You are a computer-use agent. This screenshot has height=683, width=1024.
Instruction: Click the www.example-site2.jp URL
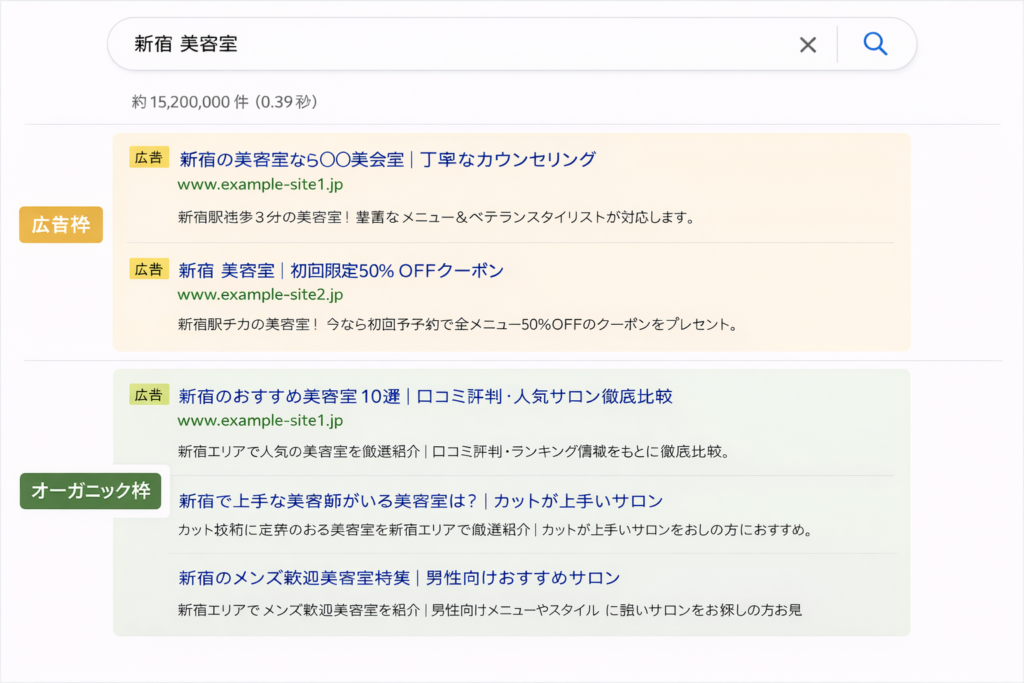[260, 295]
